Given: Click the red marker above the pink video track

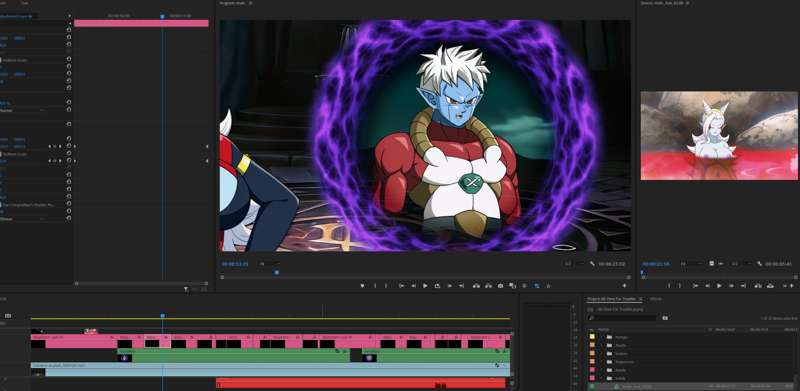Looking at the screenshot, I should tap(91, 331).
